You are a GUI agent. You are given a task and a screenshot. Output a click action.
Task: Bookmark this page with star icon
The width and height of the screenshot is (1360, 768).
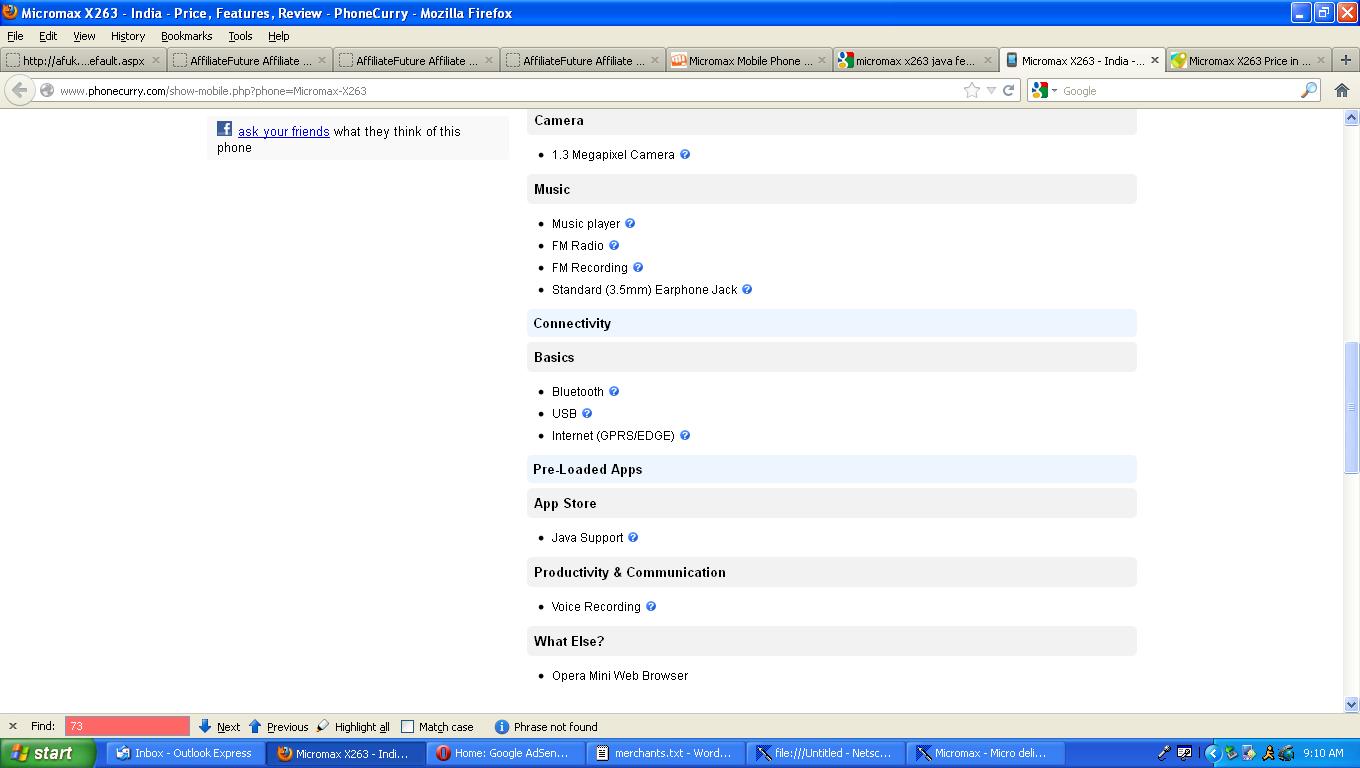pos(971,90)
